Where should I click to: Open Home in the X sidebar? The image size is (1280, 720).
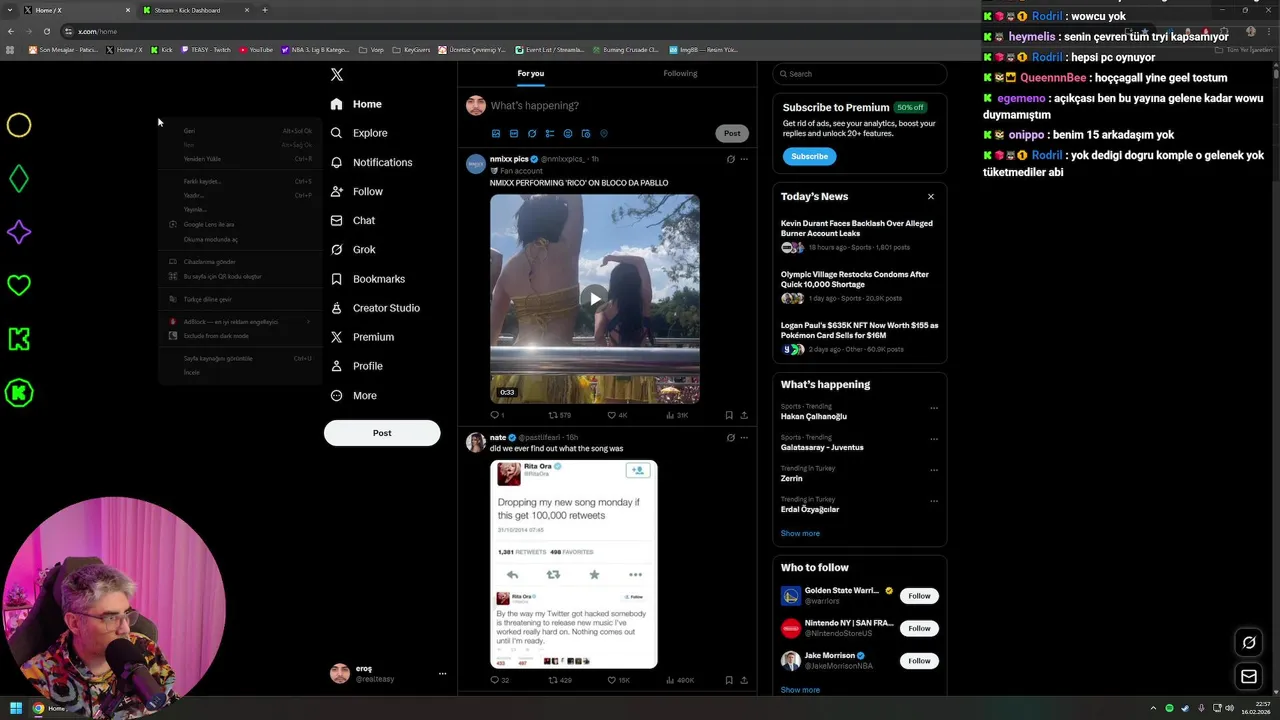click(356, 104)
